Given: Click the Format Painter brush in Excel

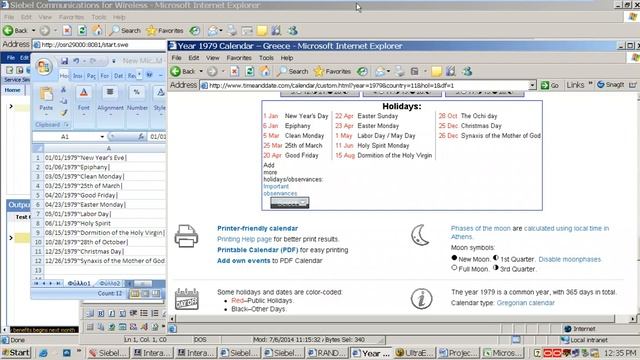Looking at the screenshot, I should pos(63,113).
